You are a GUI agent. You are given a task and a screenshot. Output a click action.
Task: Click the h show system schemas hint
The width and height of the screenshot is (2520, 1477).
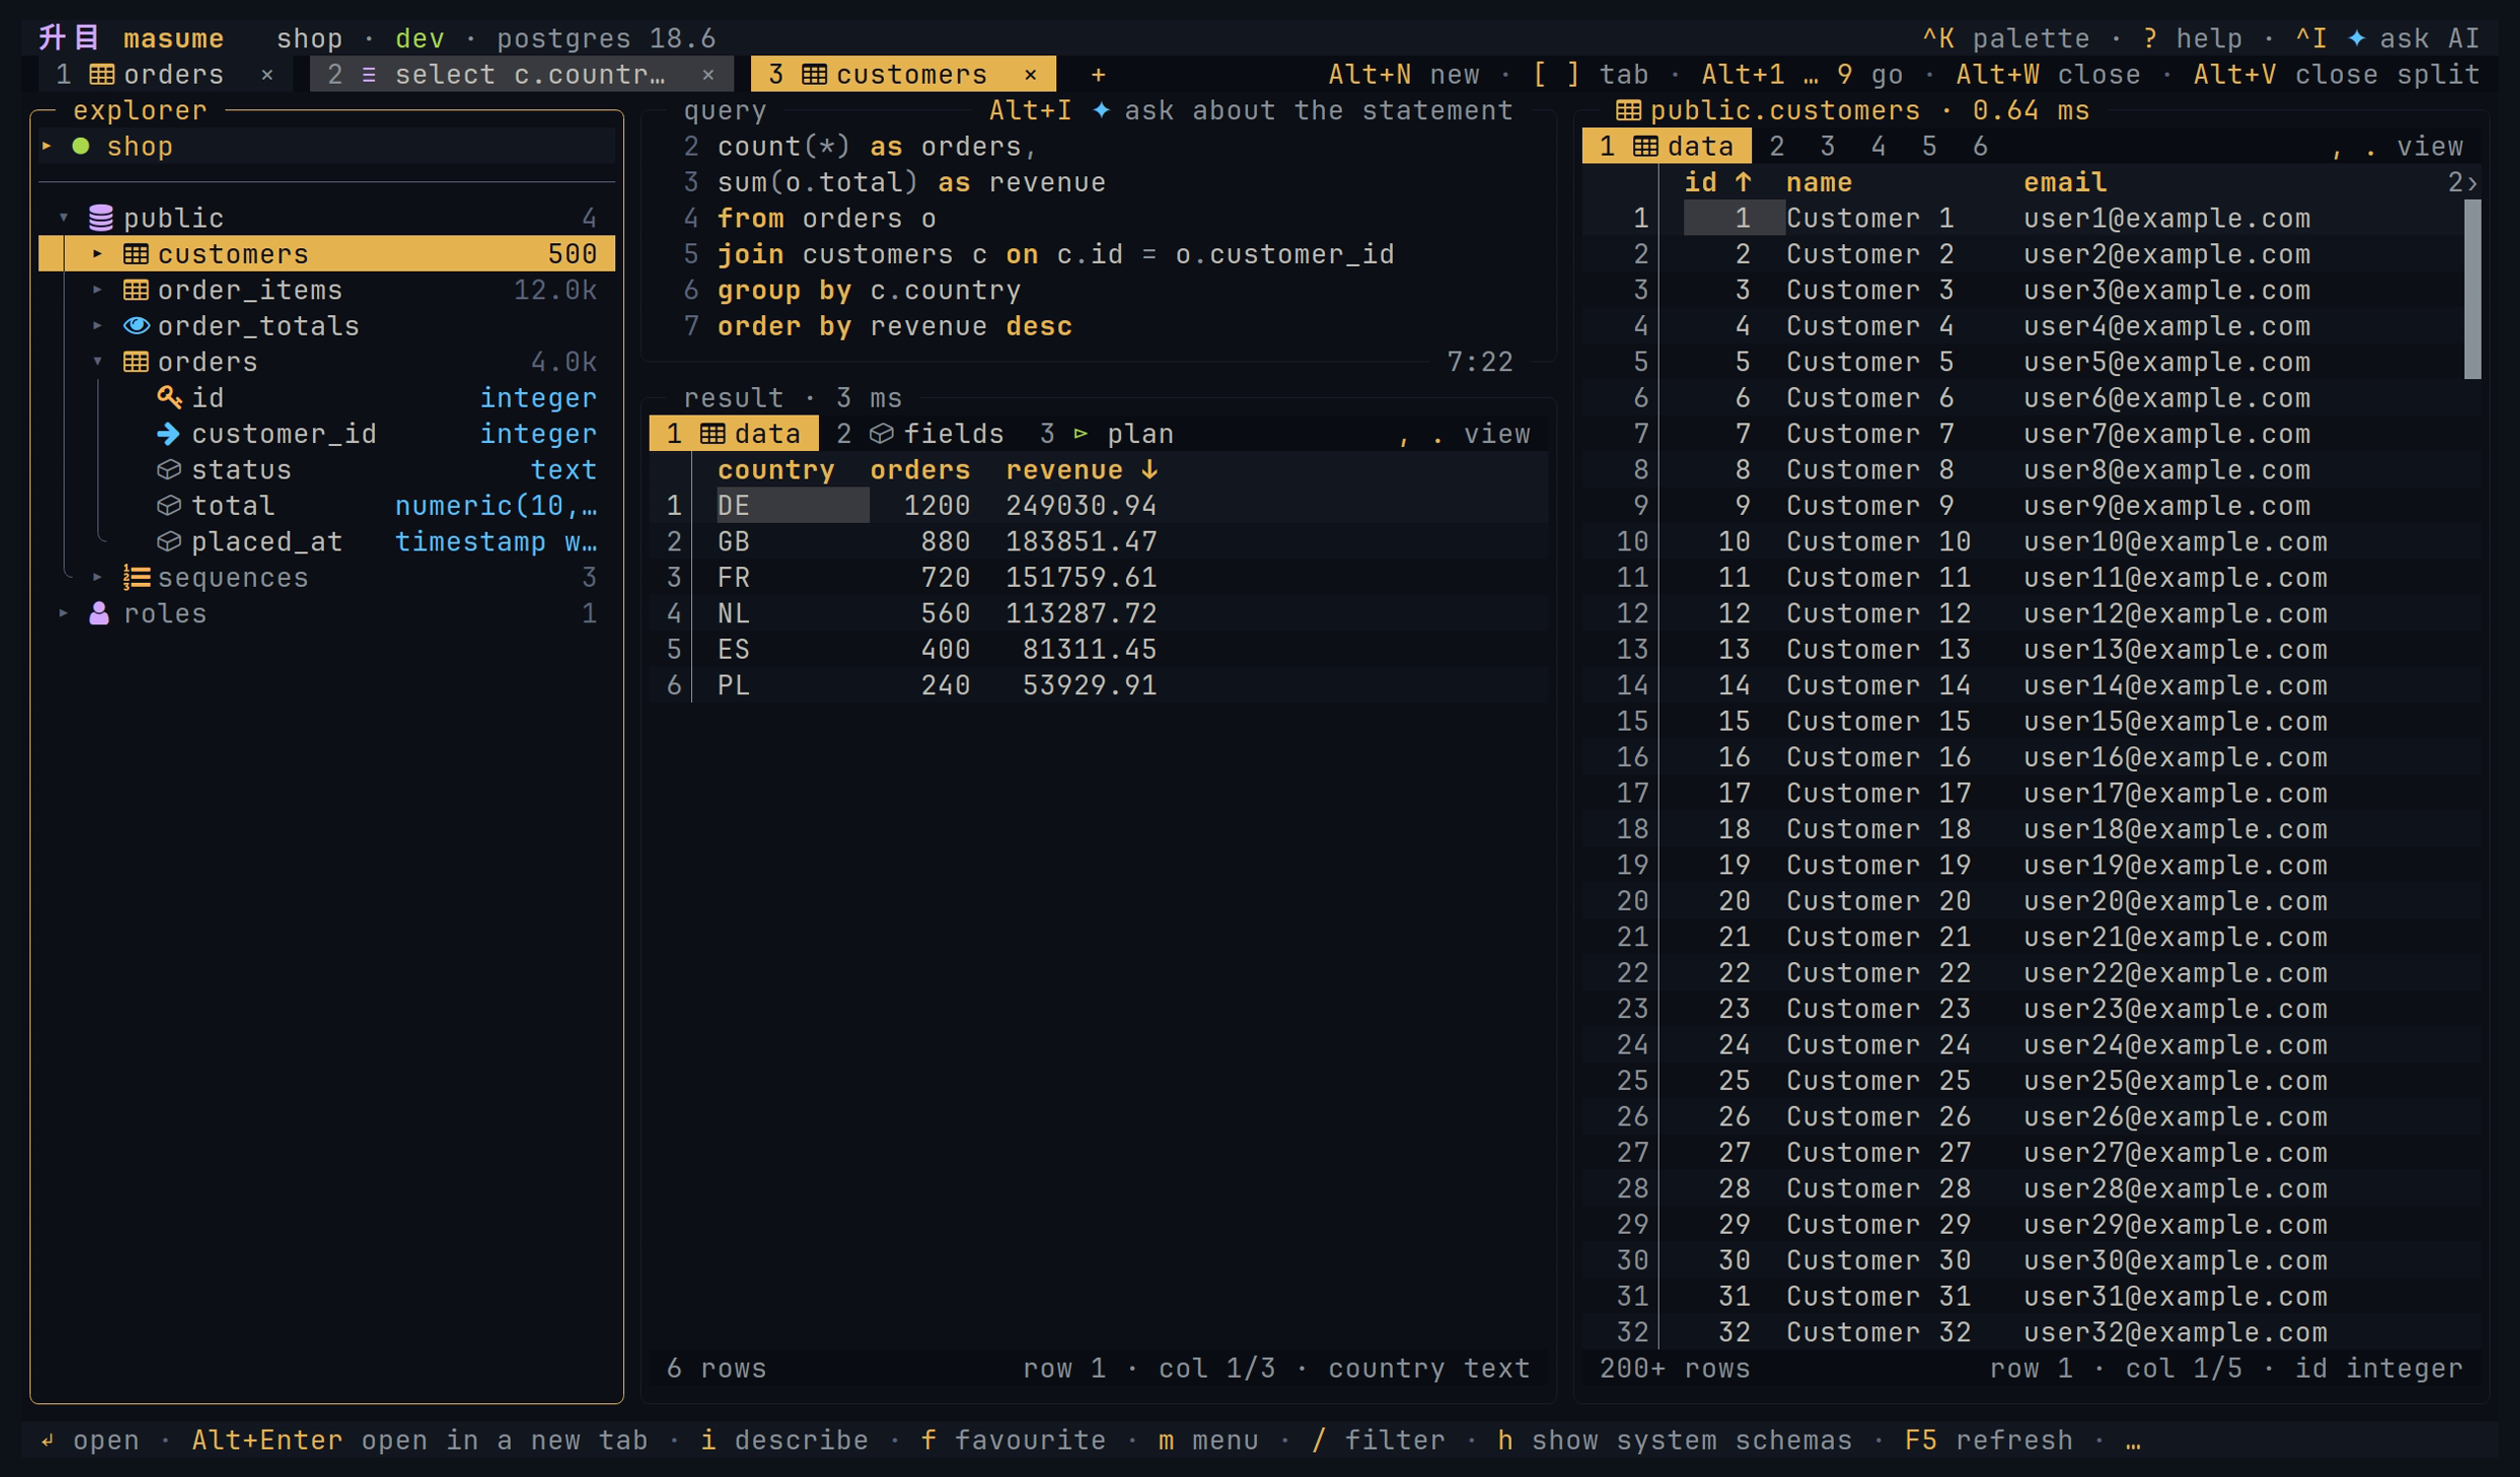[1674, 1440]
